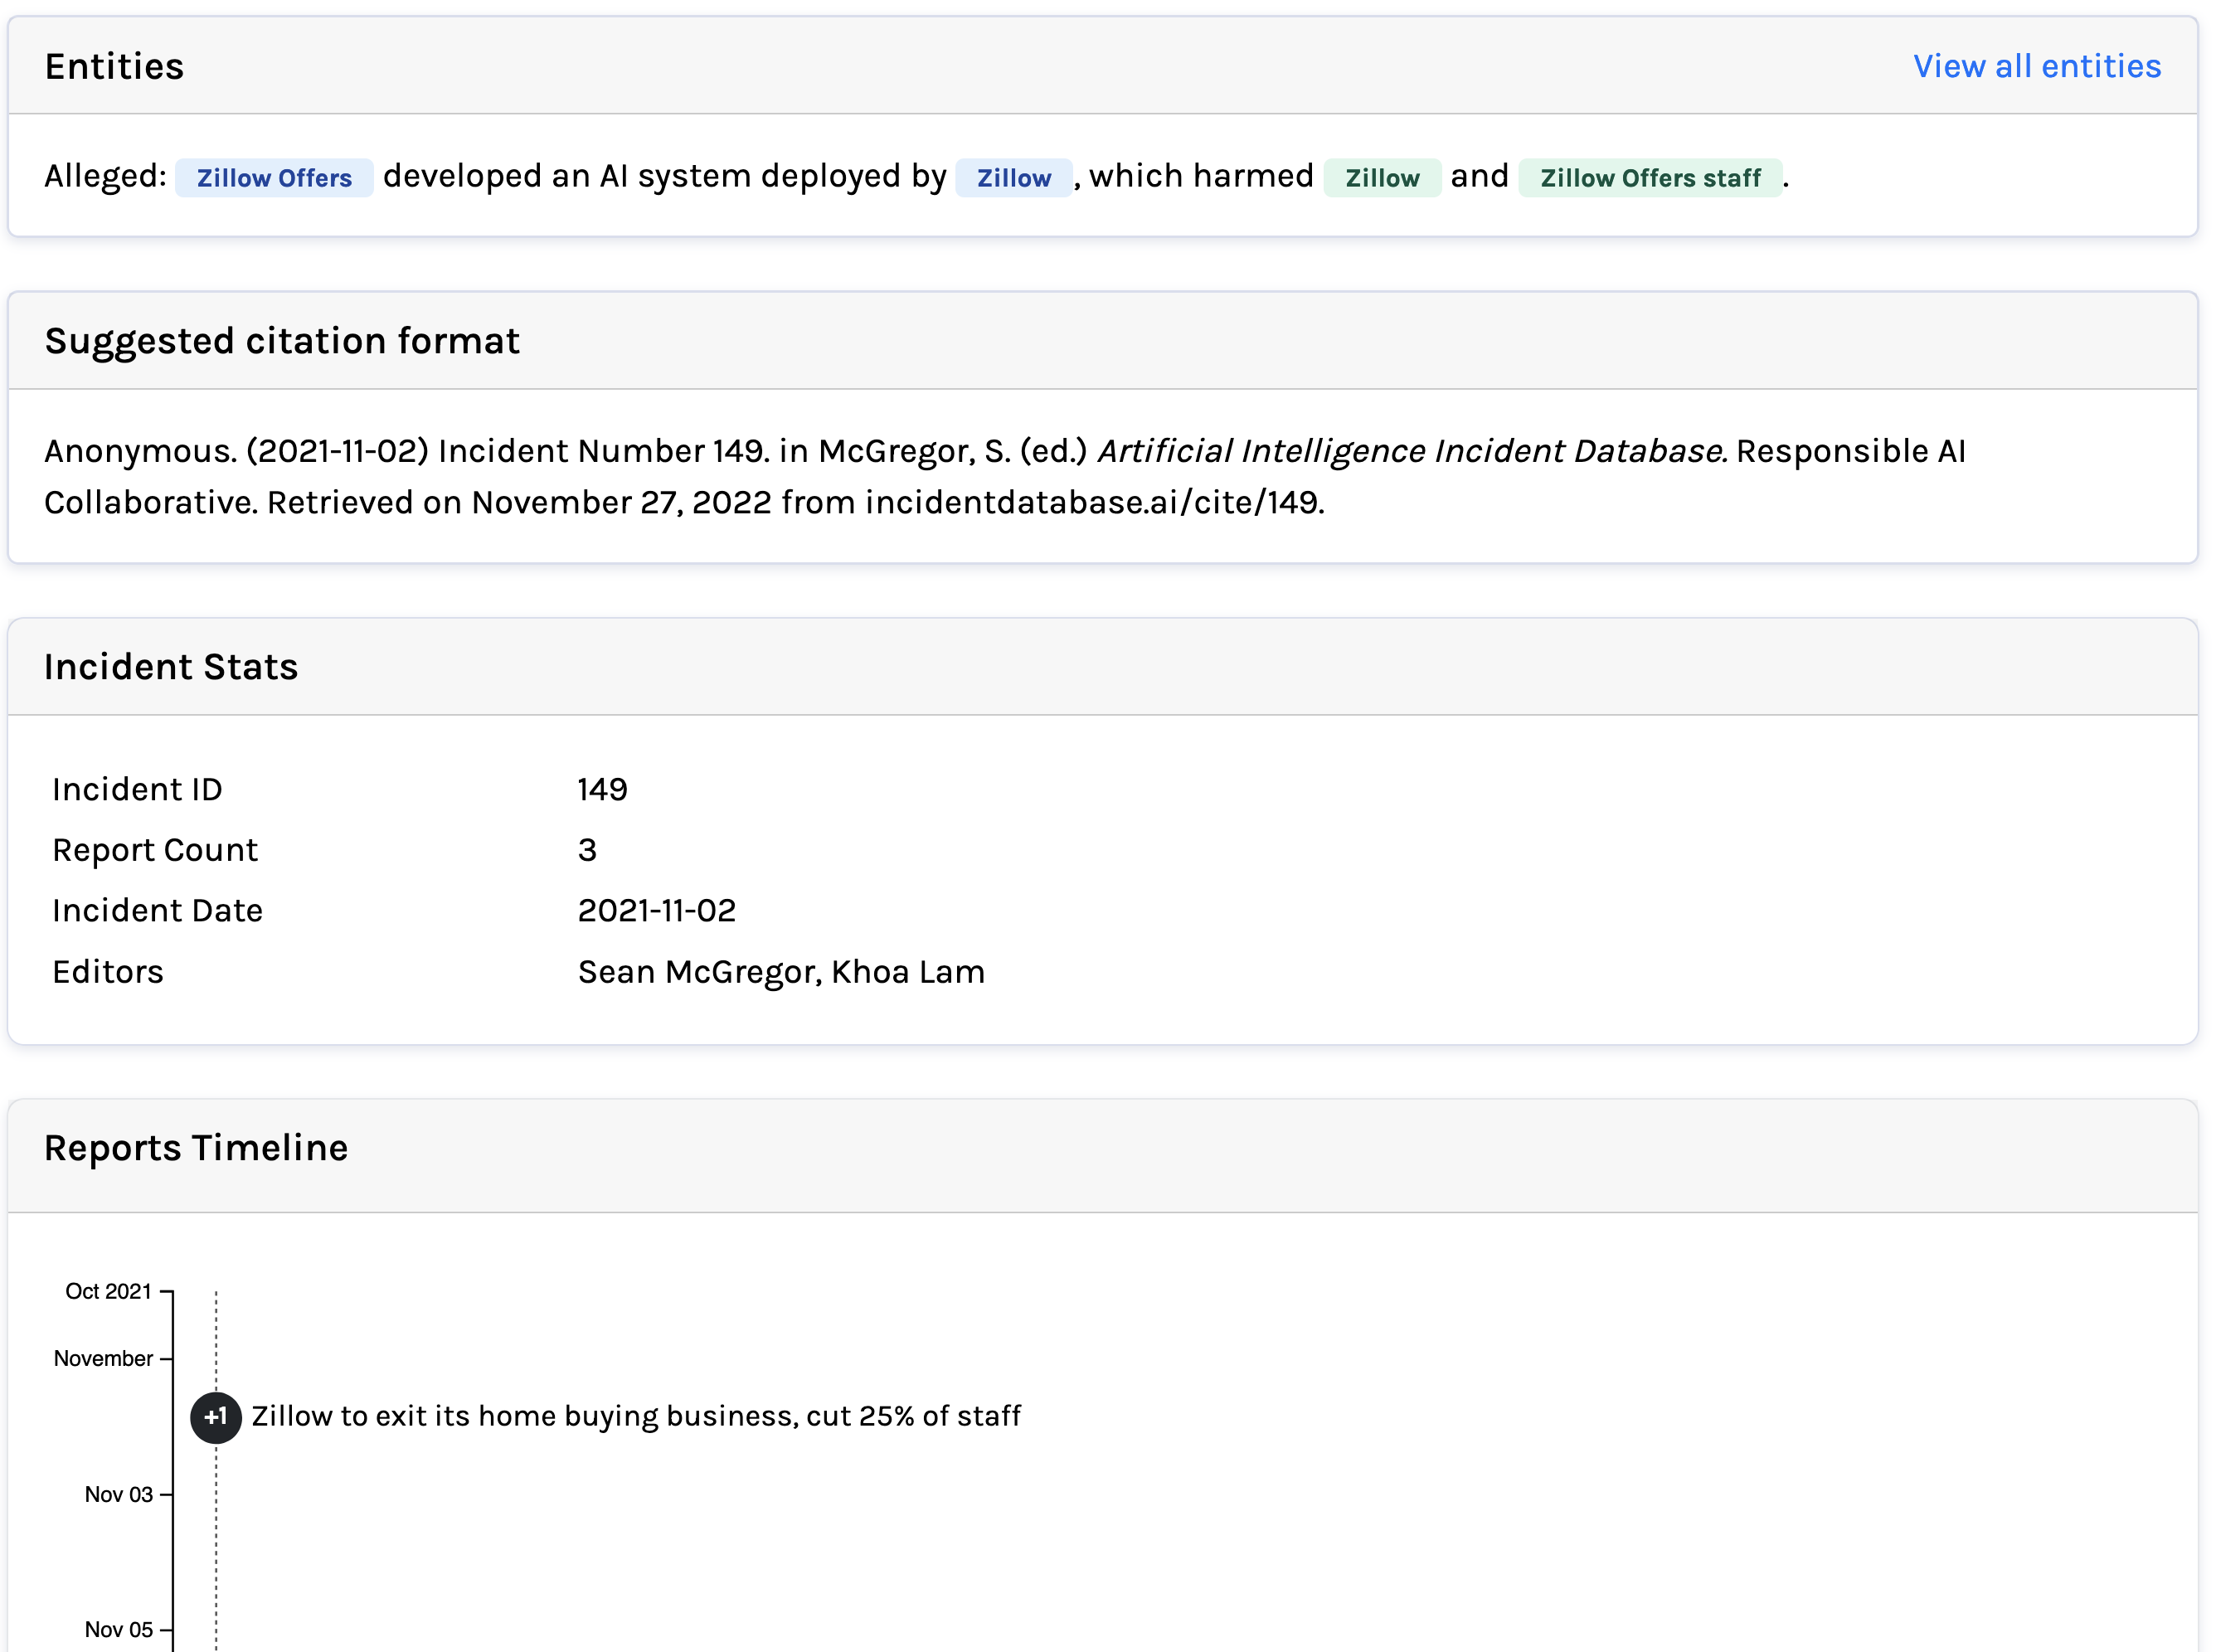Viewport: 2216px width, 1652px height.
Task: Click the Incident ID value 149
Action: pyautogui.click(x=602, y=789)
